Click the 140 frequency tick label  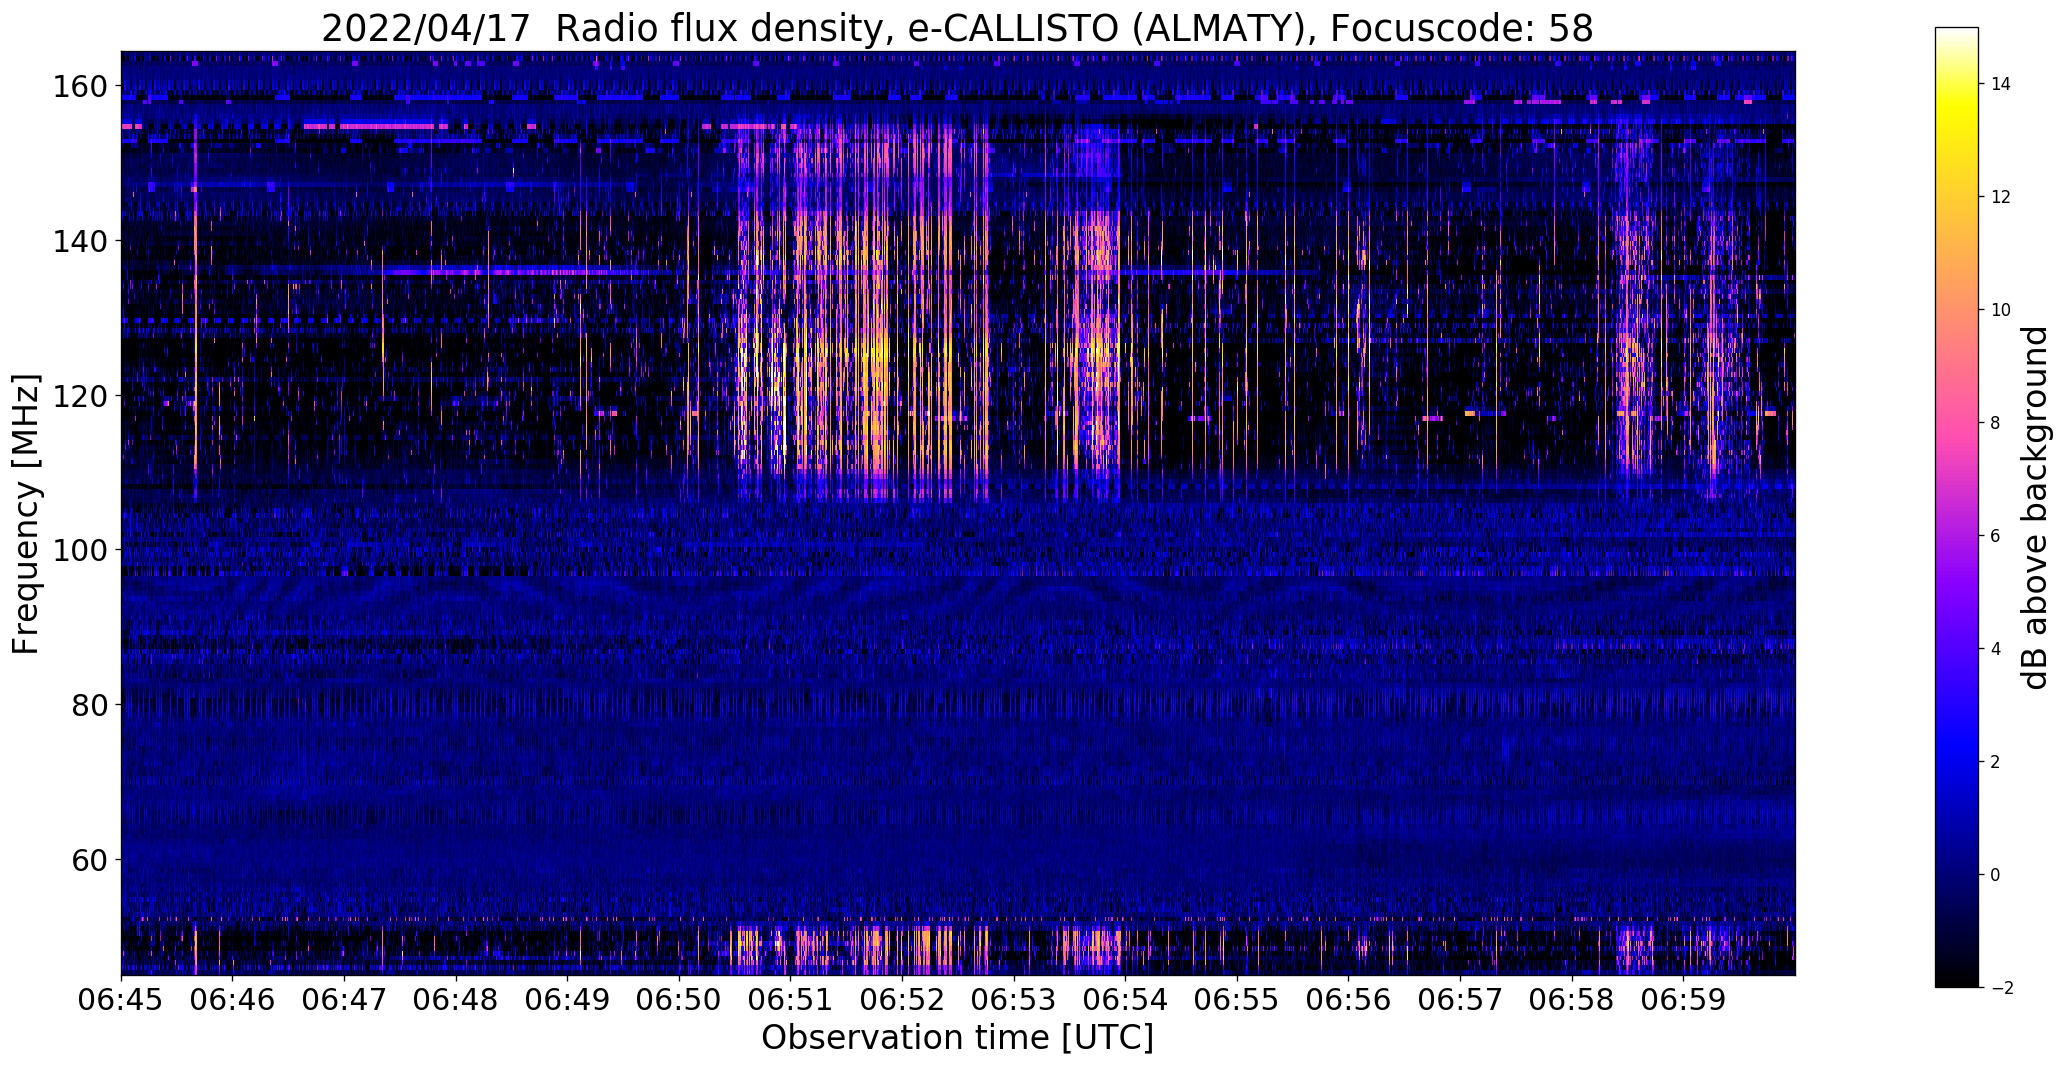[82, 241]
